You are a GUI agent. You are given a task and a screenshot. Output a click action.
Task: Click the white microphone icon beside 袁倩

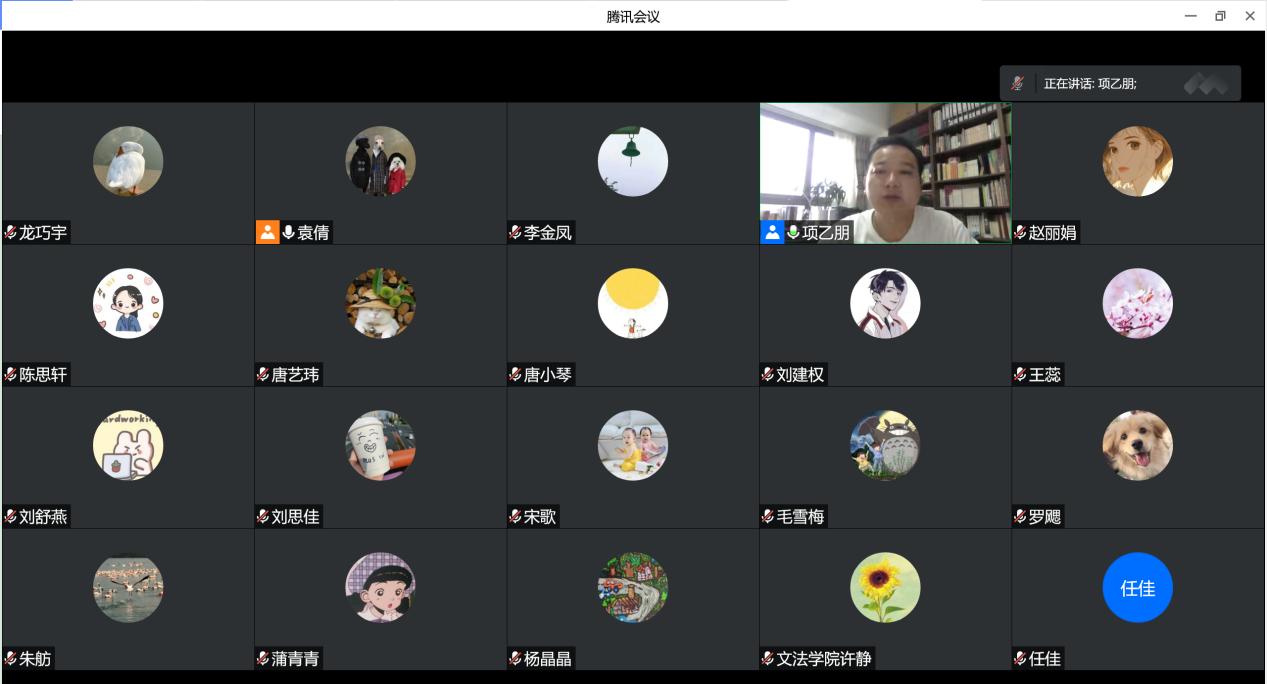pyautogui.click(x=289, y=232)
